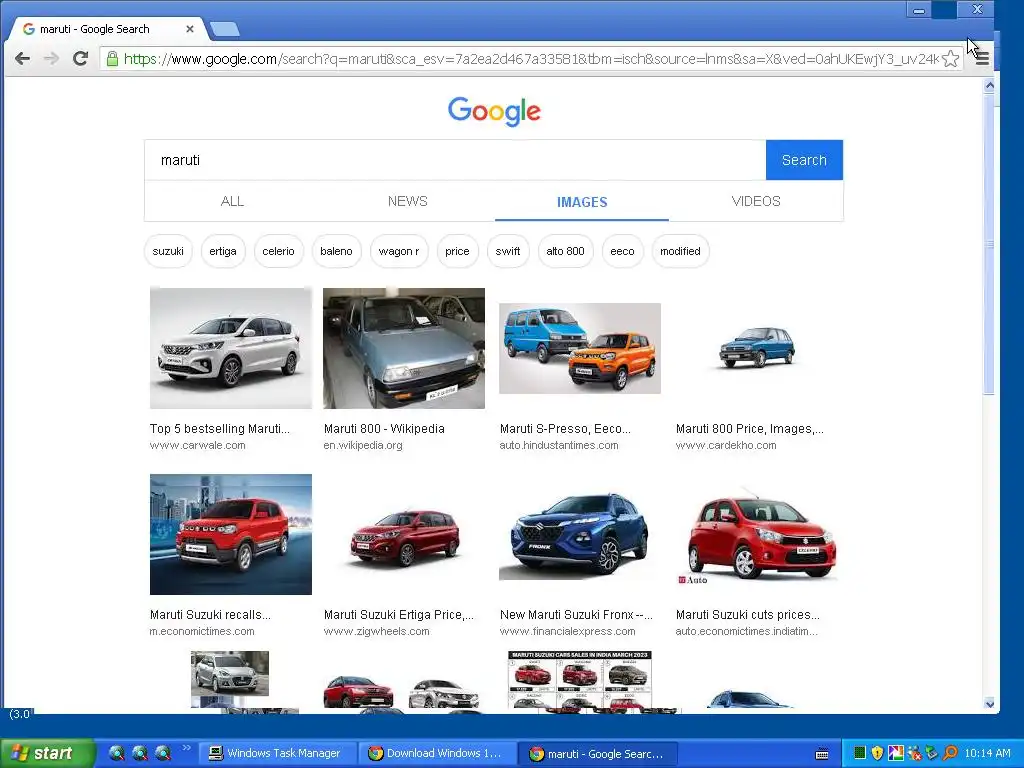Switch to the VIDEOS tab
Screen dimensions: 1024x768
click(756, 201)
